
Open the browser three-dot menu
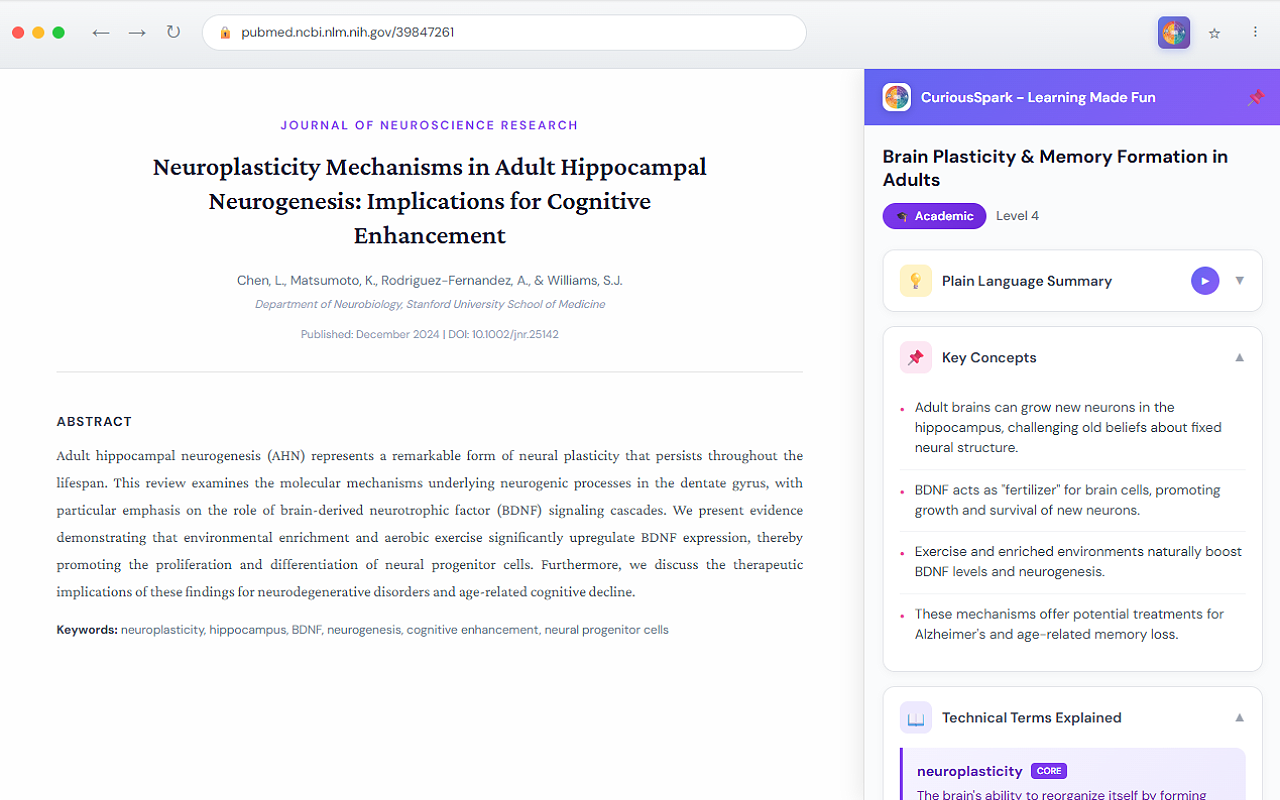(x=1255, y=32)
